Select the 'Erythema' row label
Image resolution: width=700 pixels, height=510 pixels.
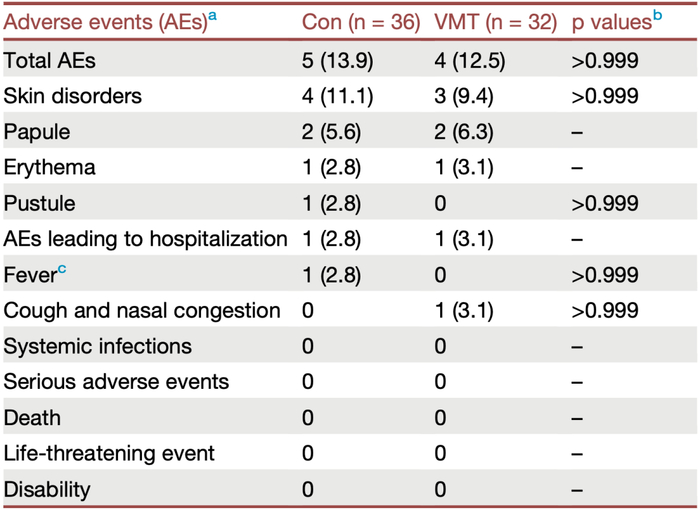49,168
